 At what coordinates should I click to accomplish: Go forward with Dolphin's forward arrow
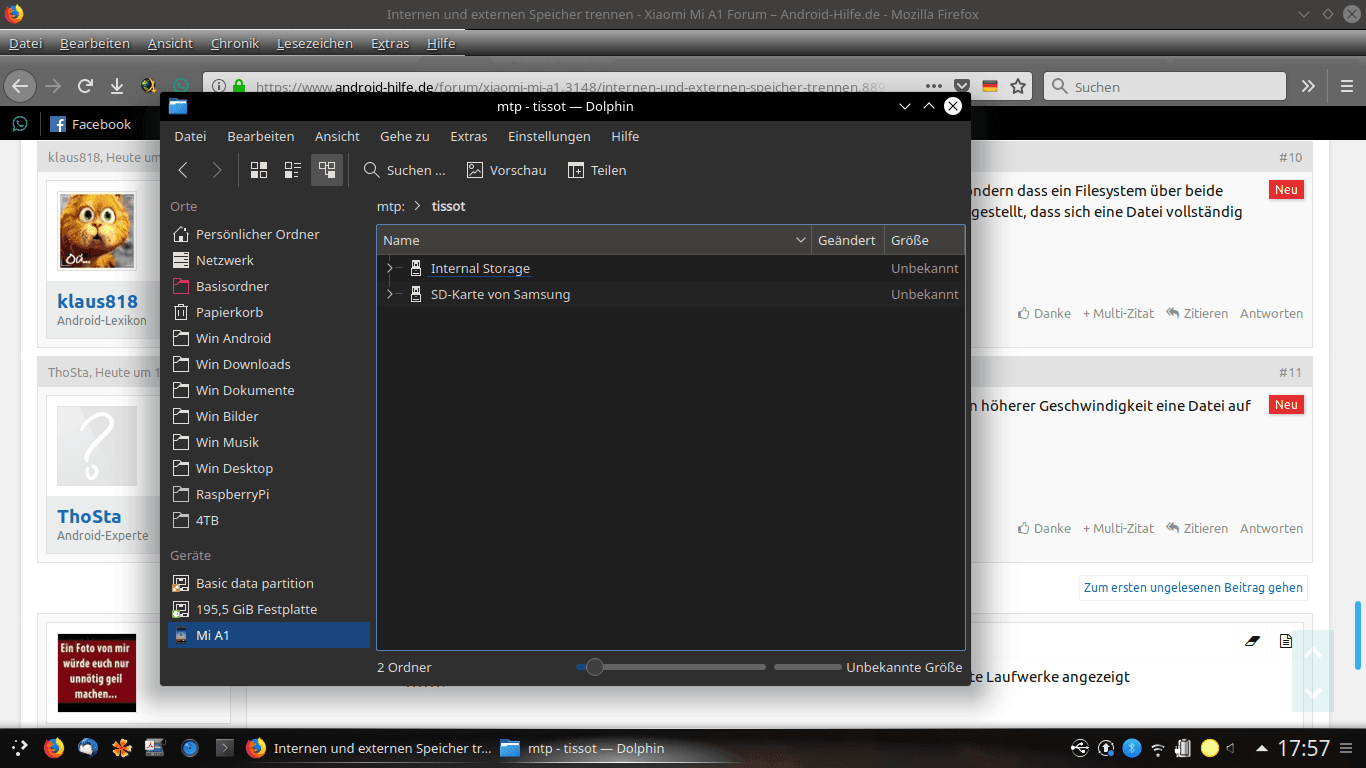pyautogui.click(x=216, y=170)
